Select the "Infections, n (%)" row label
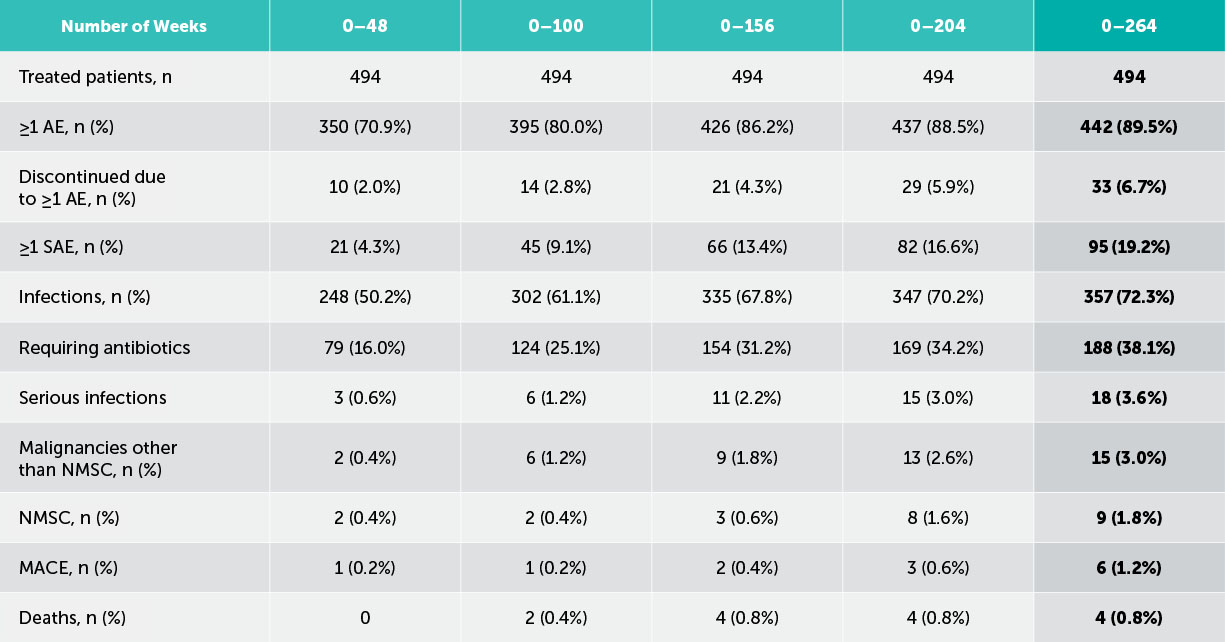The width and height of the screenshot is (1225, 642). pos(82,297)
